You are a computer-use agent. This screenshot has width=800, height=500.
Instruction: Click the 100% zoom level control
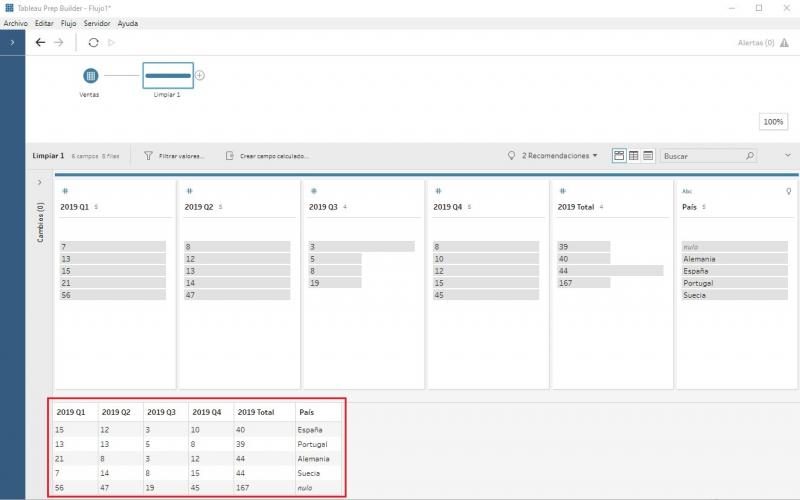pos(773,121)
